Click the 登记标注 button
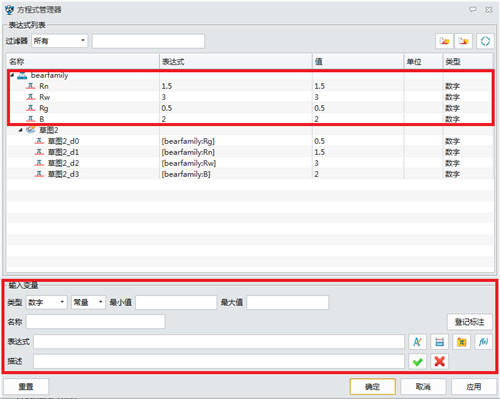Image resolution: width=500 pixels, height=399 pixels. (470, 322)
